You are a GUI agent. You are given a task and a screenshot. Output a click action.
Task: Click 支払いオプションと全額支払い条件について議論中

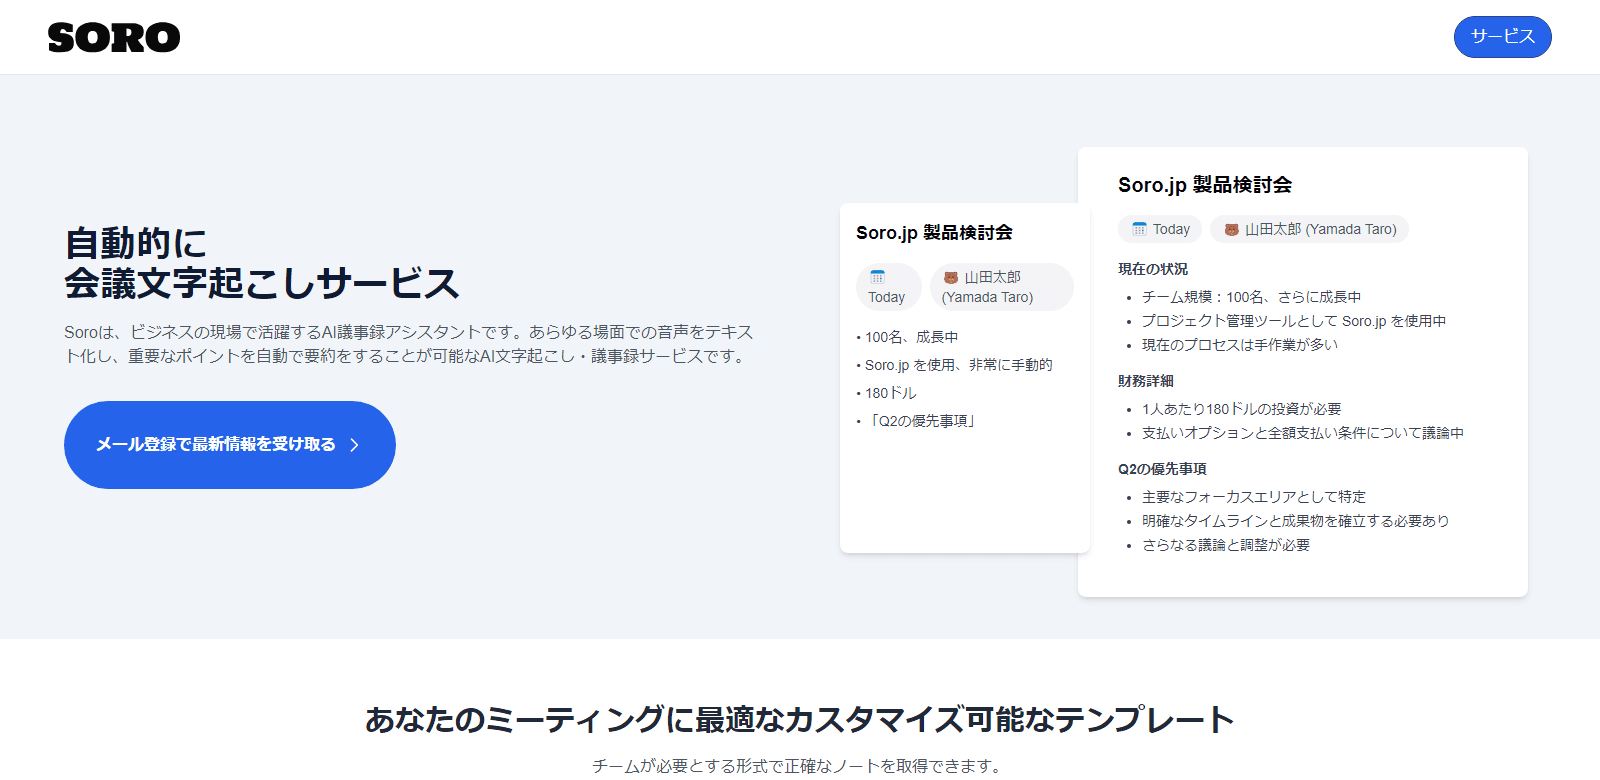point(1303,433)
